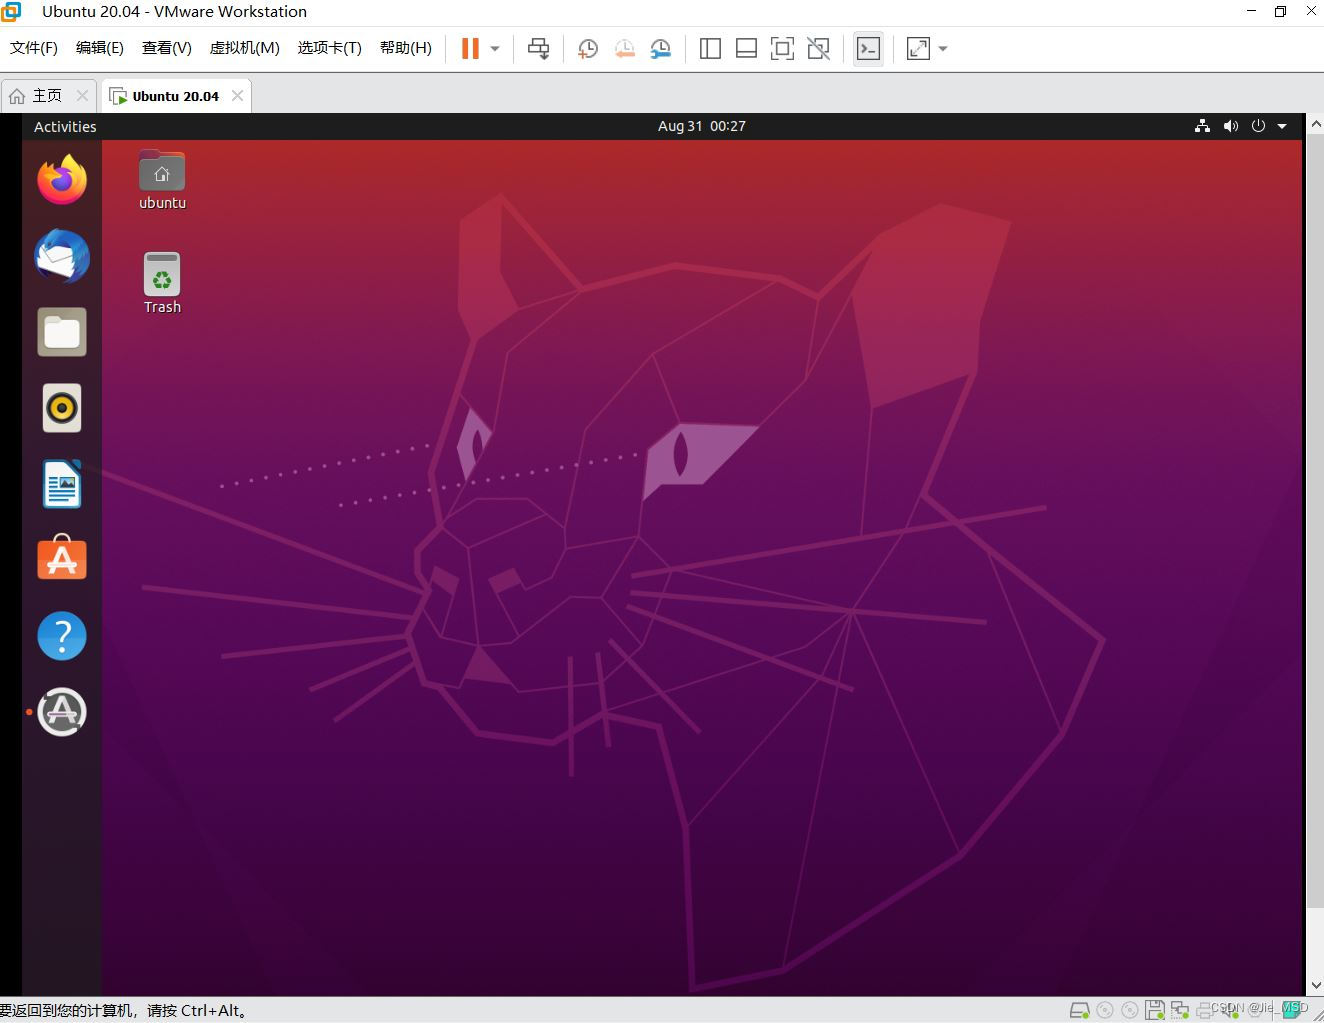Open Ubuntu Software from the dock

tap(62, 558)
